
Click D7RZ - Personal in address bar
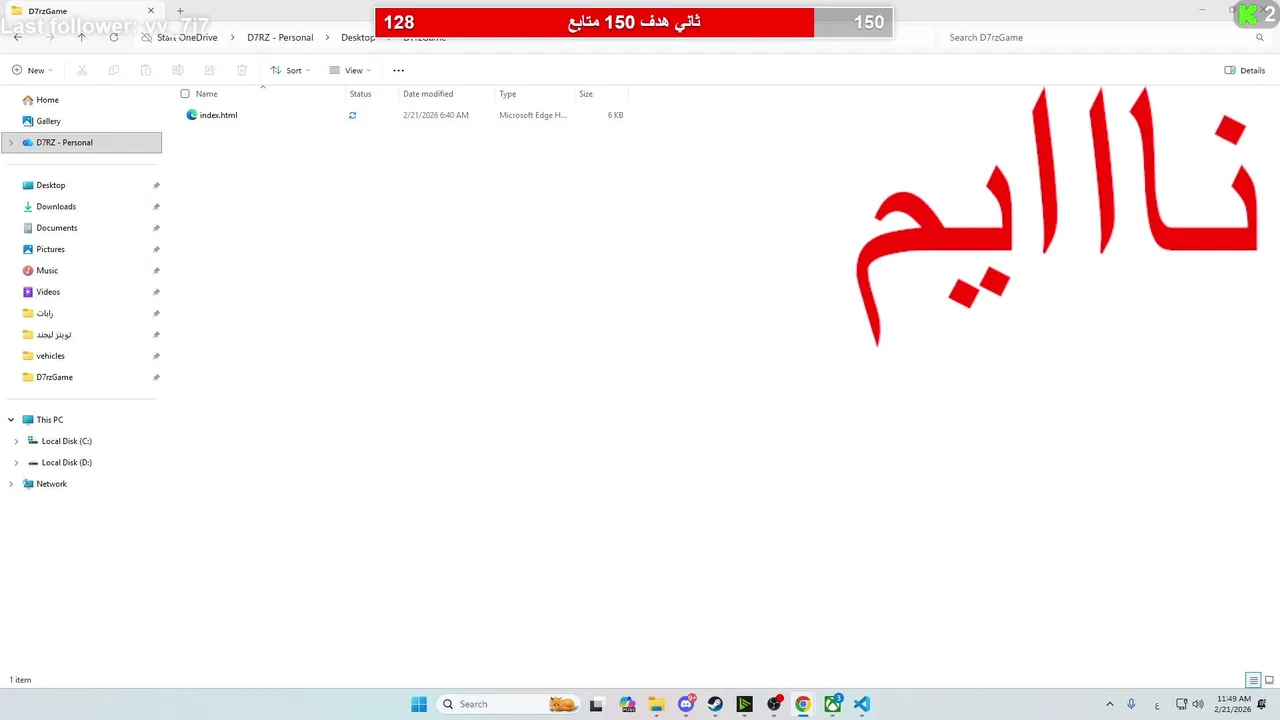(x=280, y=37)
